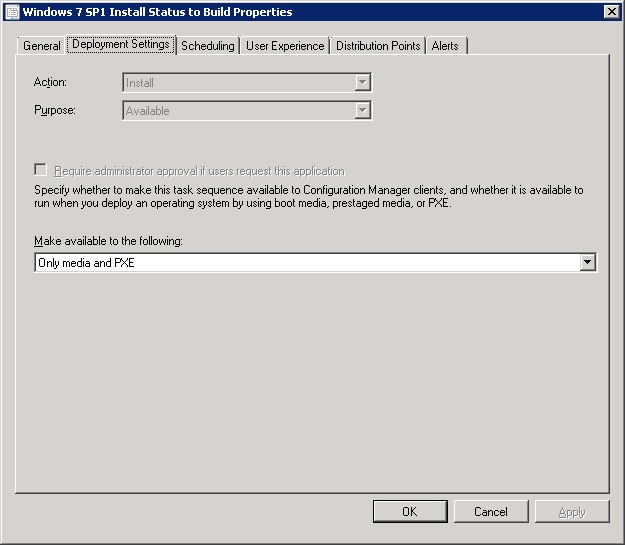
Task: Close the Build Properties dialog
Action: (611, 11)
